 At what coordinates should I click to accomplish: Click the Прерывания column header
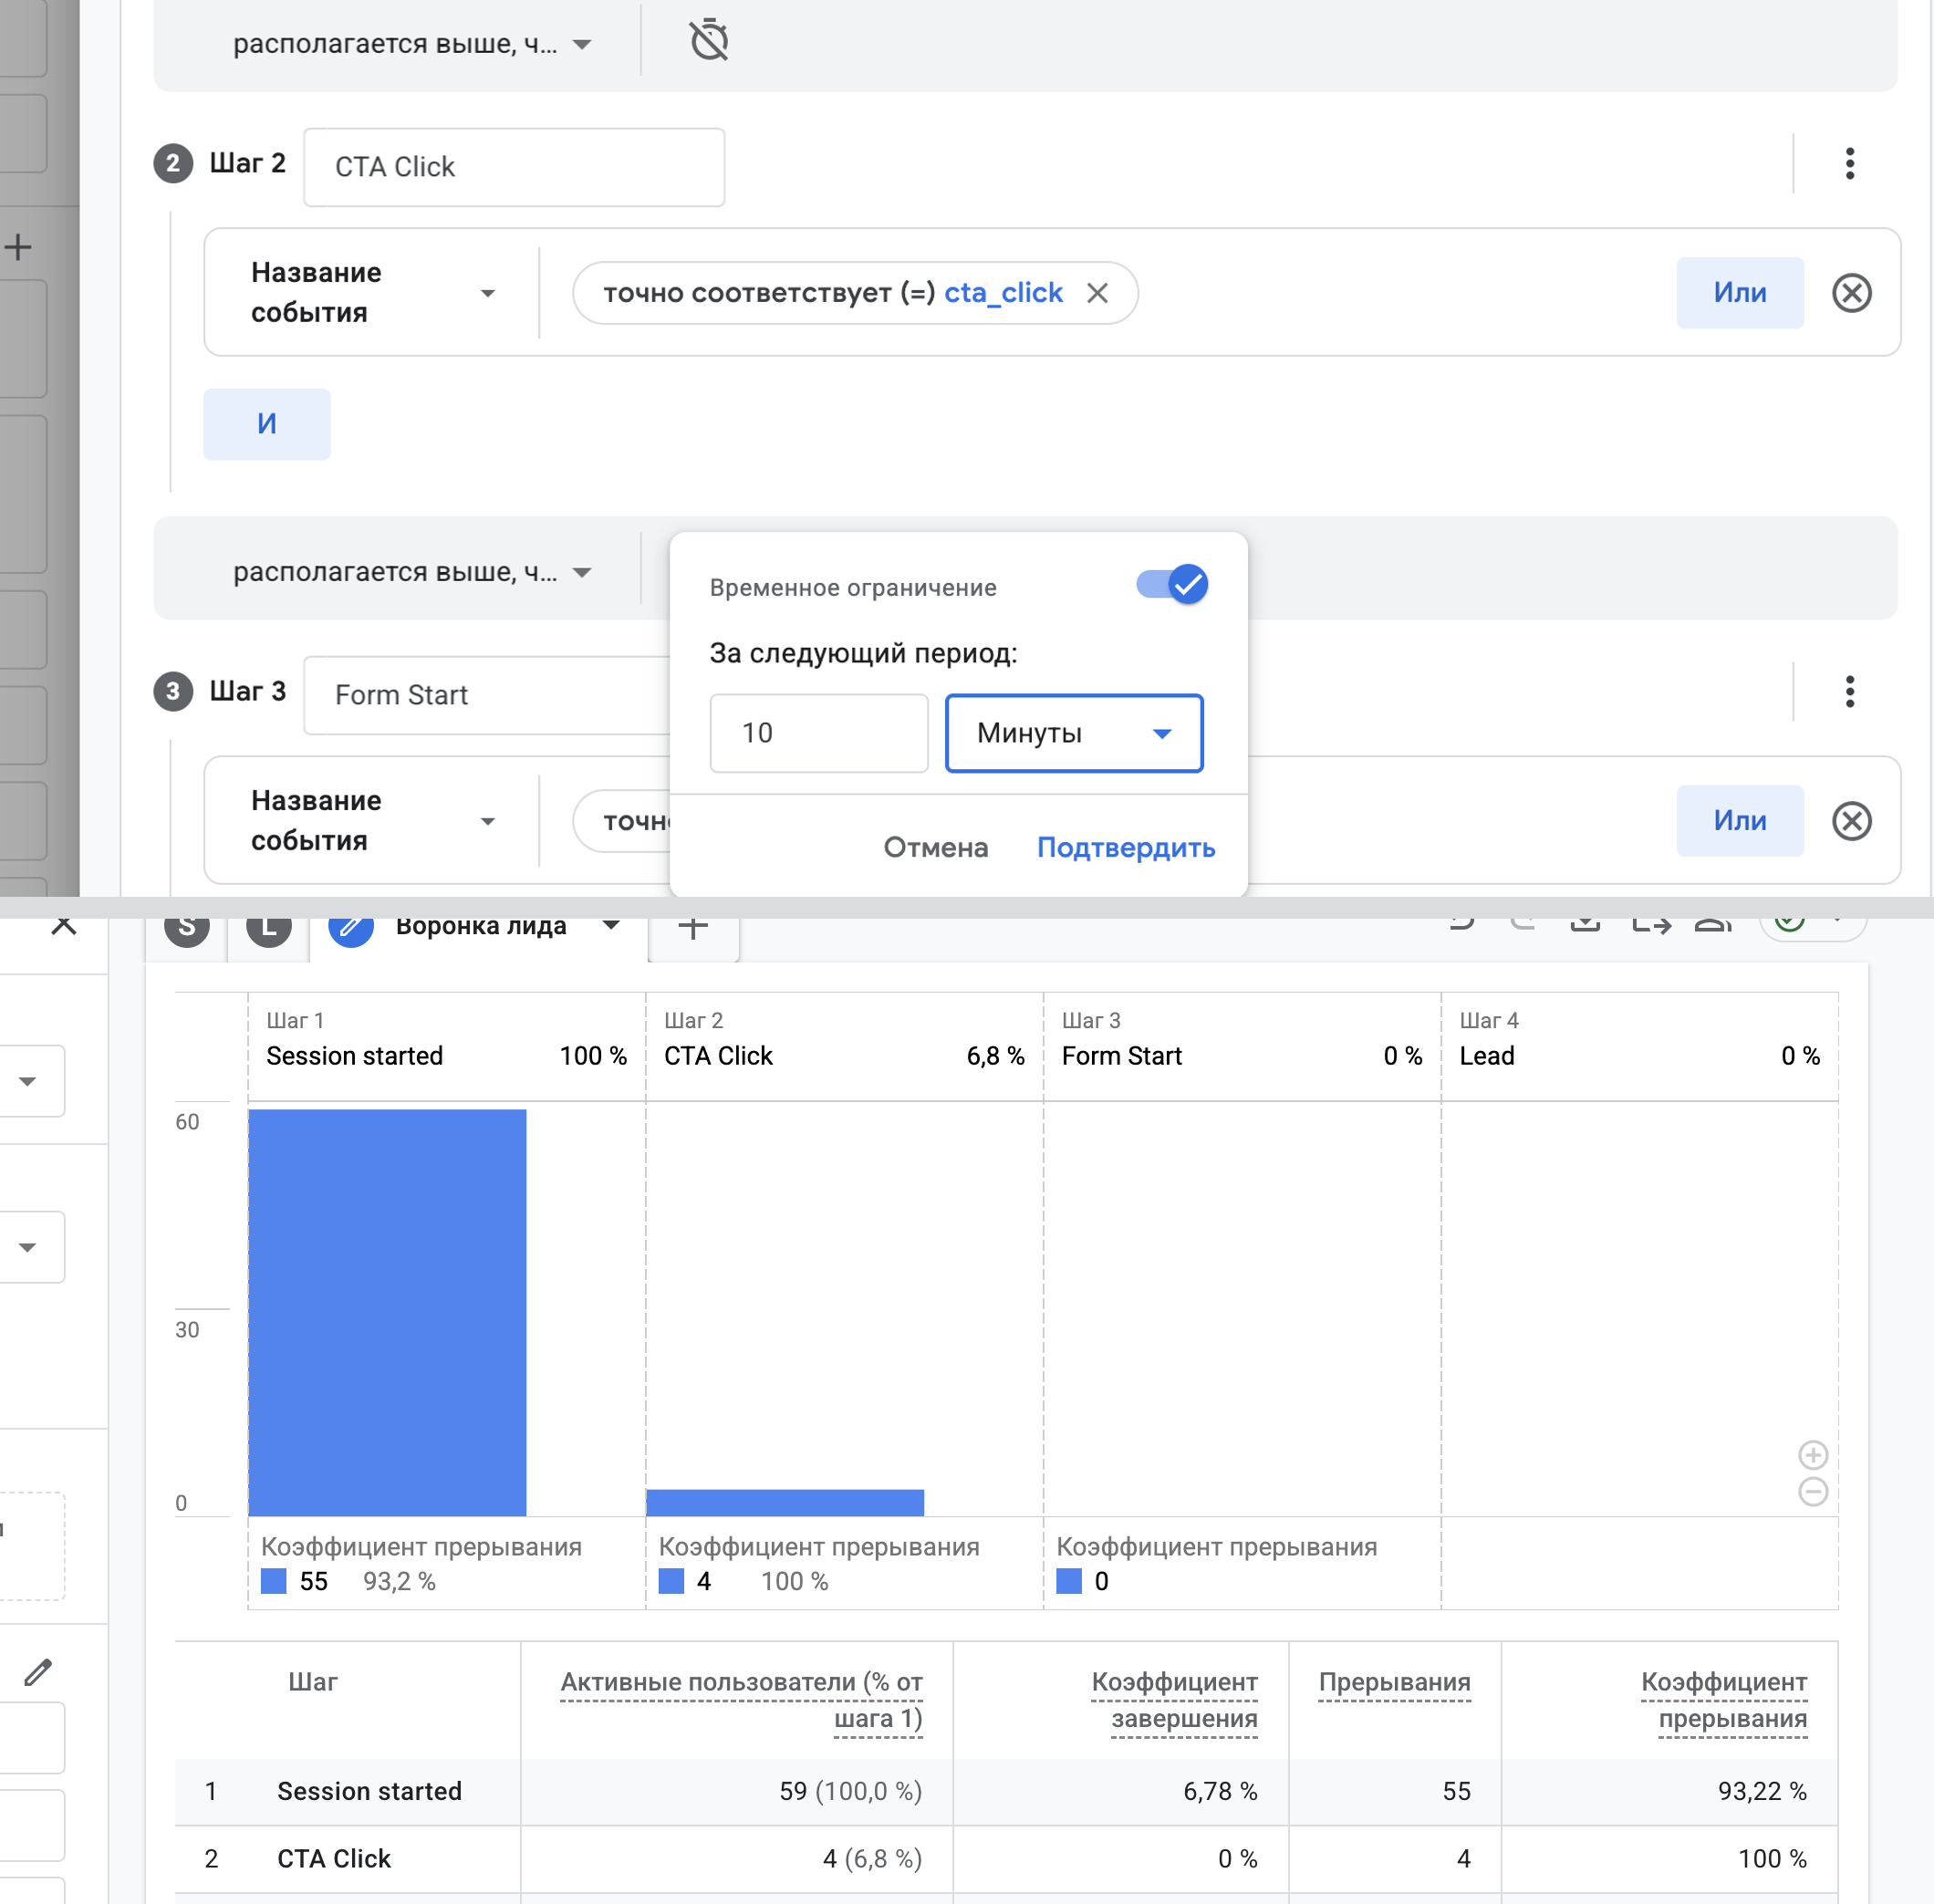click(1394, 1682)
